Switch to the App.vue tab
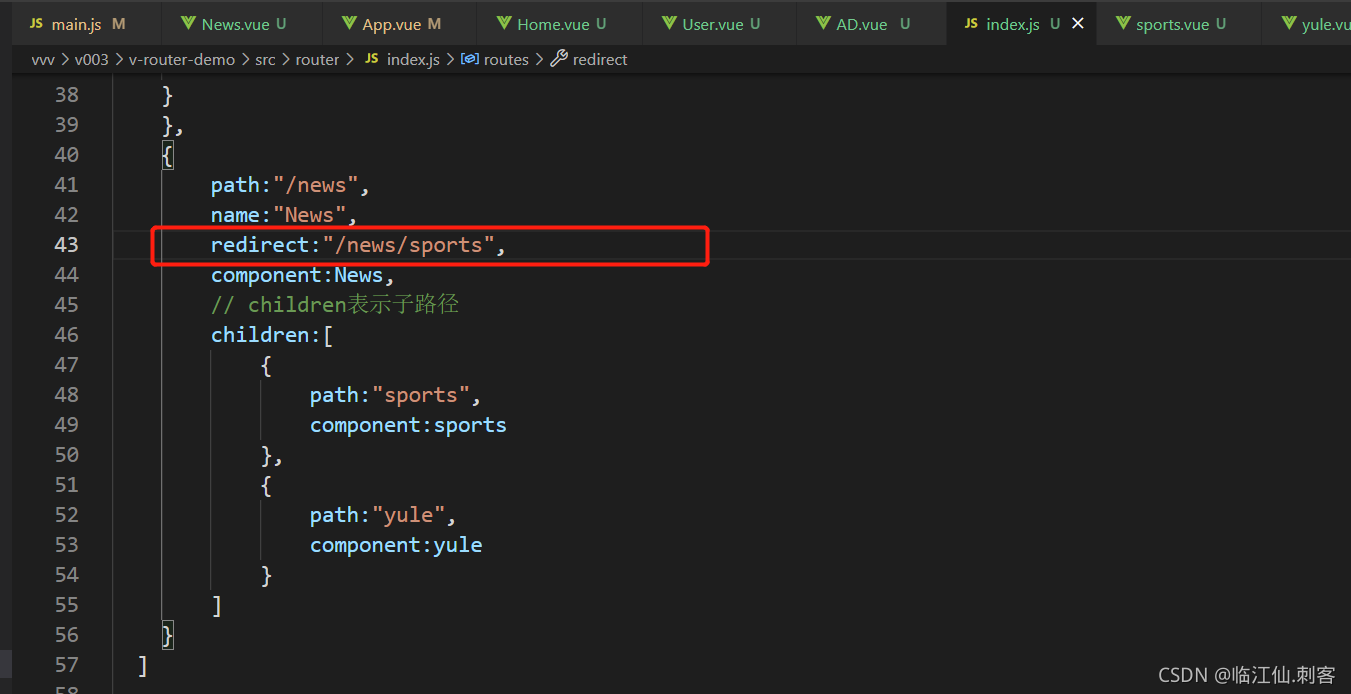This screenshot has width=1351, height=694. [x=401, y=24]
